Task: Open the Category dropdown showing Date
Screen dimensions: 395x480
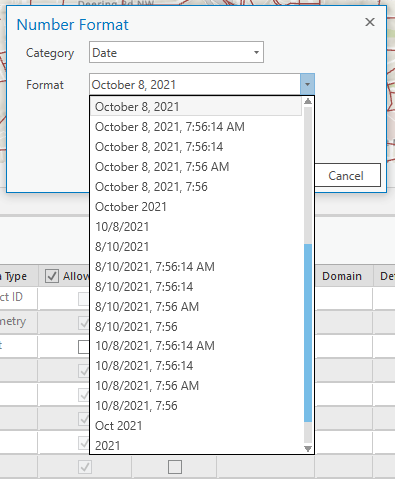Action: click(x=176, y=52)
